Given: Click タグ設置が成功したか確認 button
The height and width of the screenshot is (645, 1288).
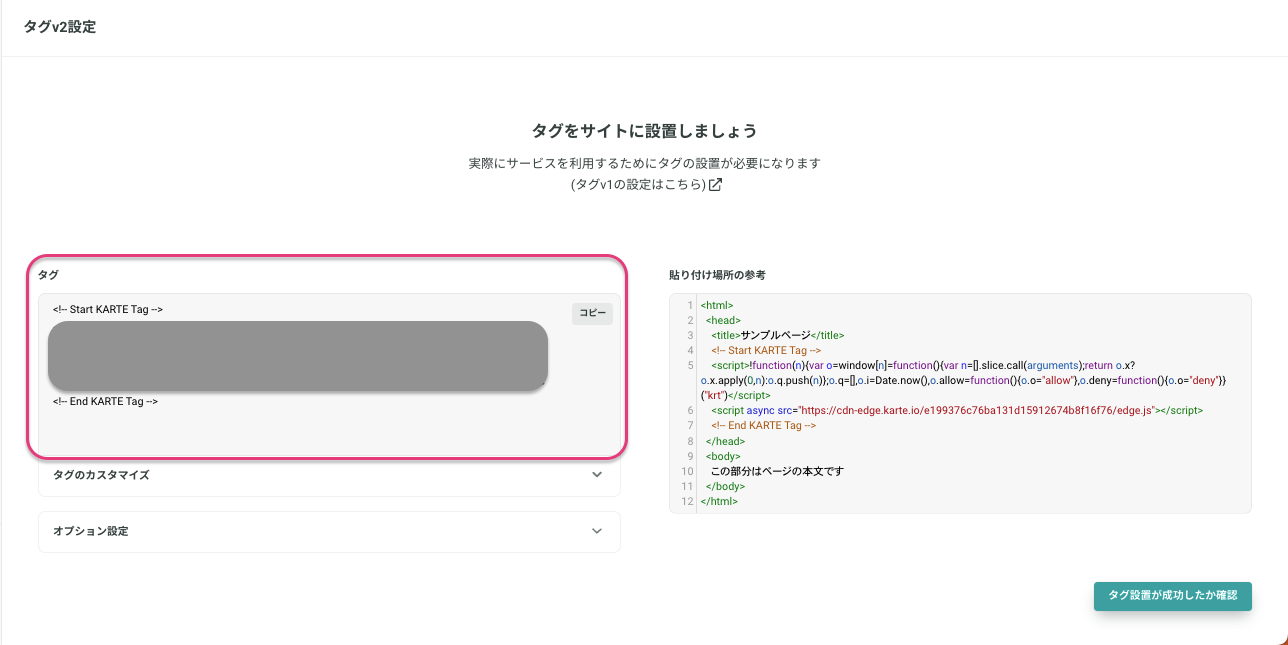Looking at the screenshot, I should click(1173, 595).
